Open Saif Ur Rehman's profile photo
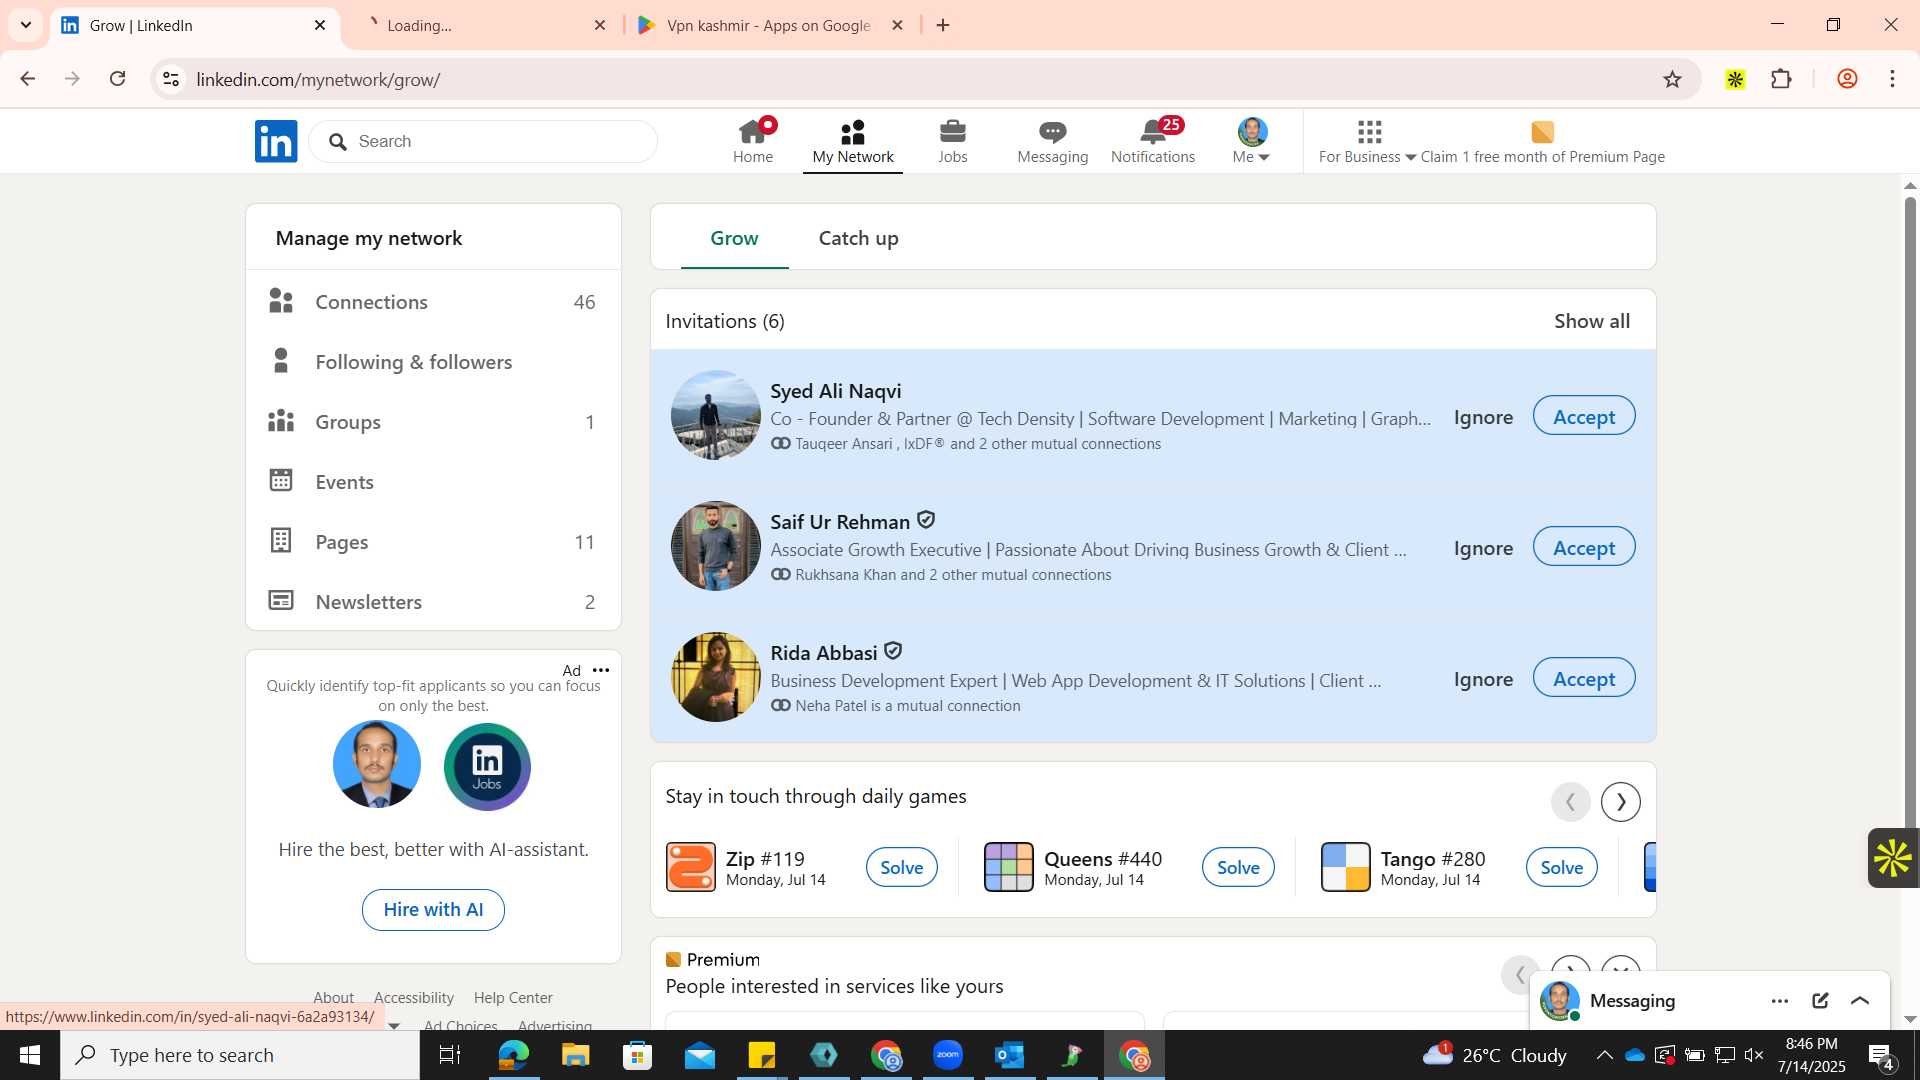Screen dimensions: 1920x1080 715,546
